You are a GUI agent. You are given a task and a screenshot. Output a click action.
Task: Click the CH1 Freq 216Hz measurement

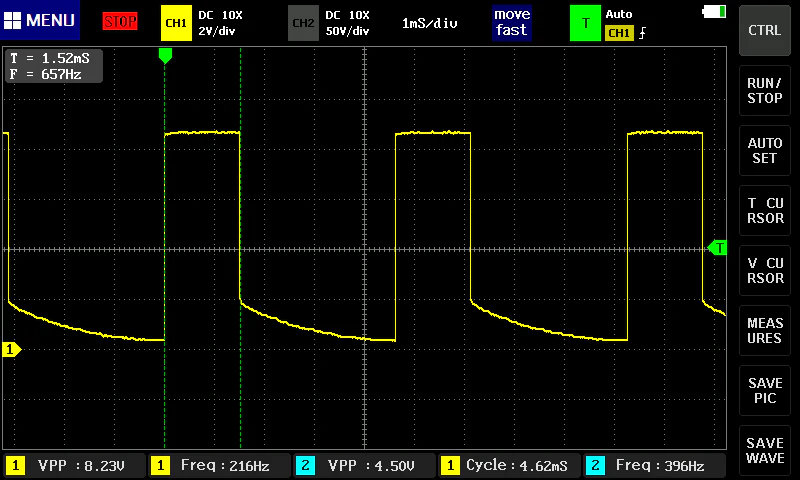(219, 466)
